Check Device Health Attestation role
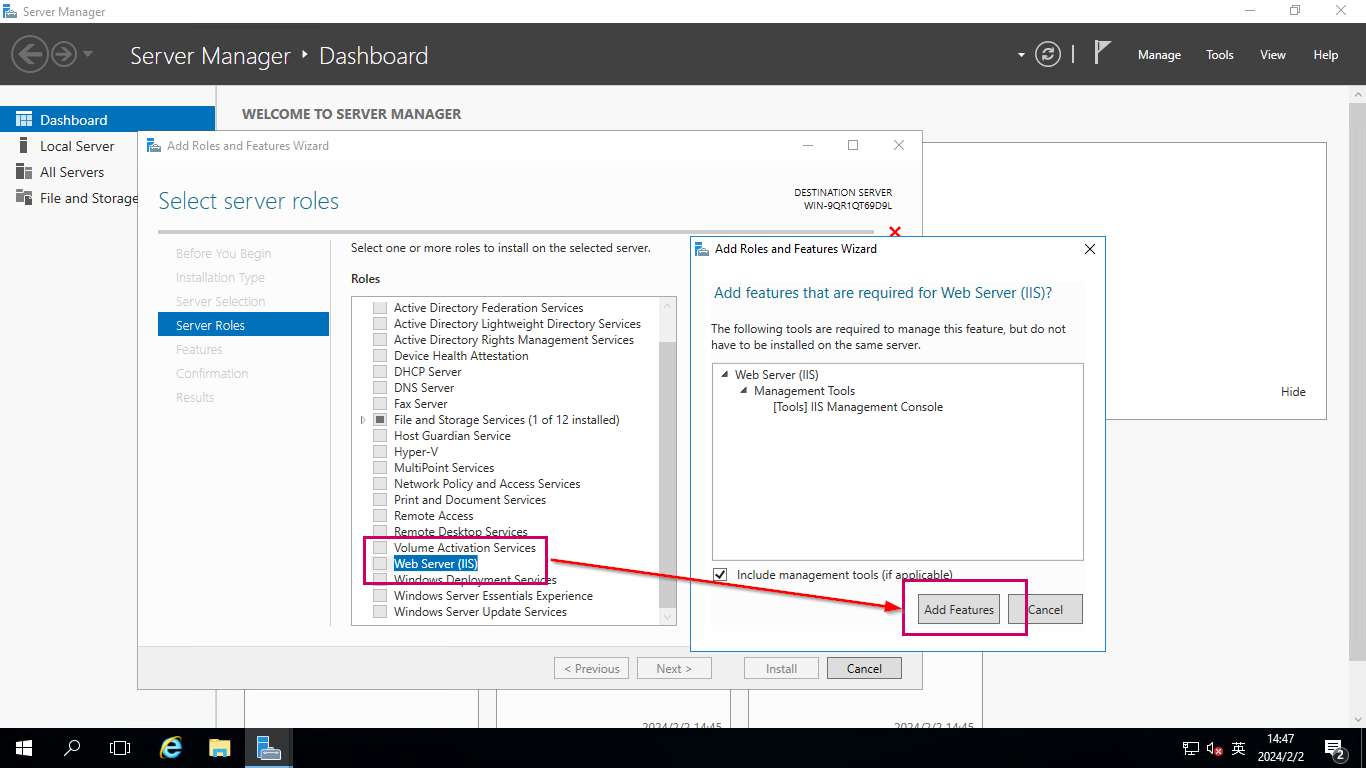Image resolution: width=1366 pixels, height=768 pixels. pyautogui.click(x=379, y=356)
